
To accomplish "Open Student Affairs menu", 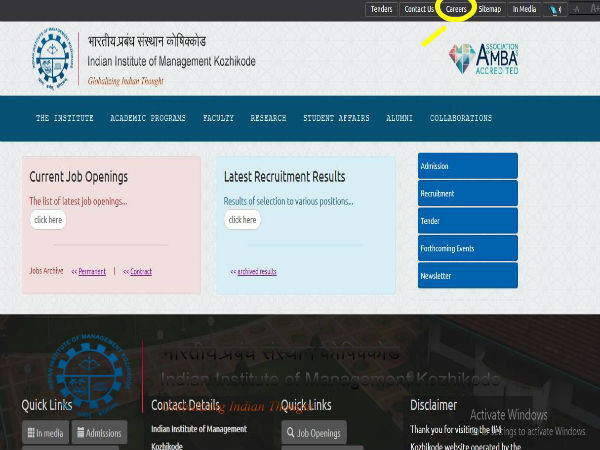I will tap(336, 118).
